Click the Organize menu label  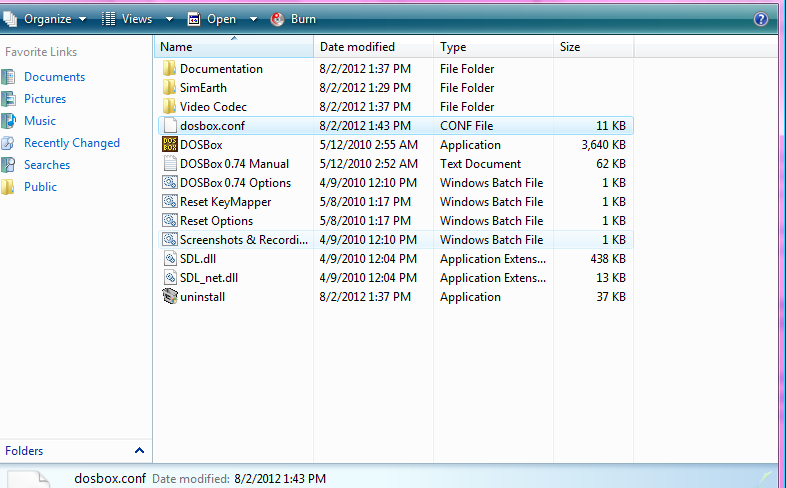pyautogui.click(x=48, y=19)
